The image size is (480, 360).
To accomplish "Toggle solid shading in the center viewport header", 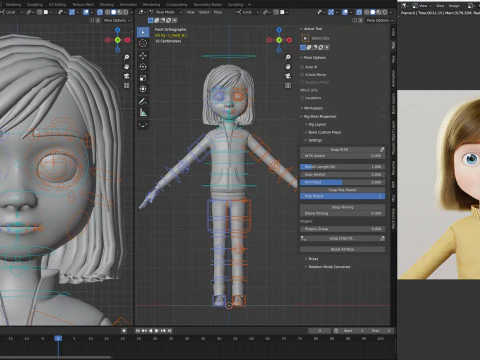I will click(x=373, y=12).
